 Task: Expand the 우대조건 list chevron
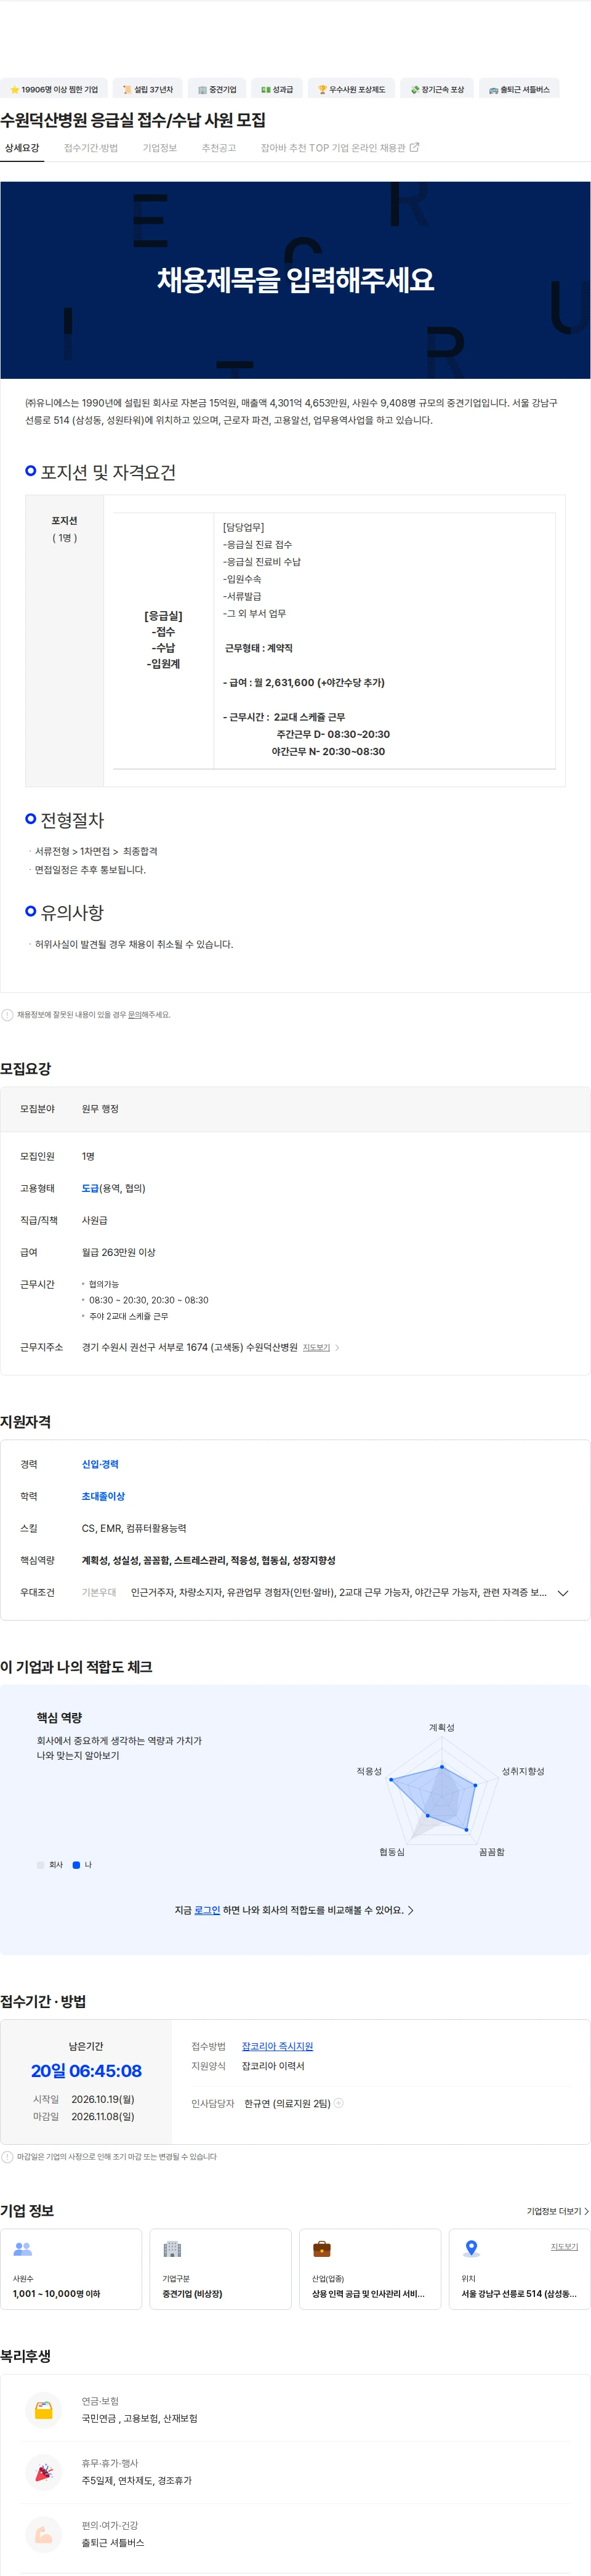(563, 1593)
